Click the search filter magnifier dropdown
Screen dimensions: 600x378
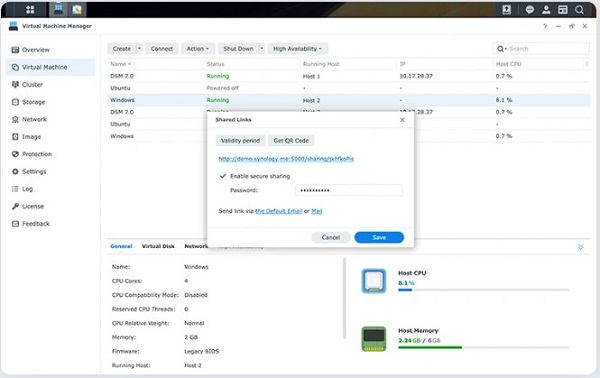click(x=502, y=49)
